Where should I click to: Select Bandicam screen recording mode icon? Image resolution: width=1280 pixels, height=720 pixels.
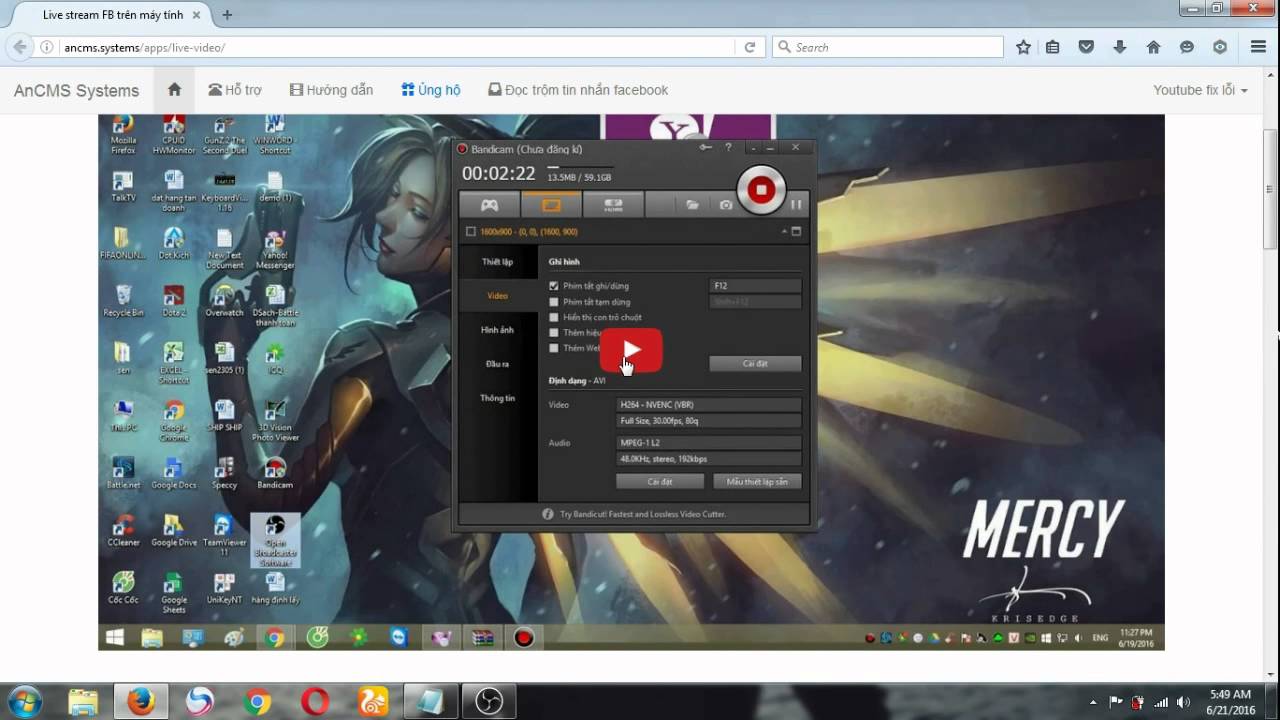click(551, 204)
